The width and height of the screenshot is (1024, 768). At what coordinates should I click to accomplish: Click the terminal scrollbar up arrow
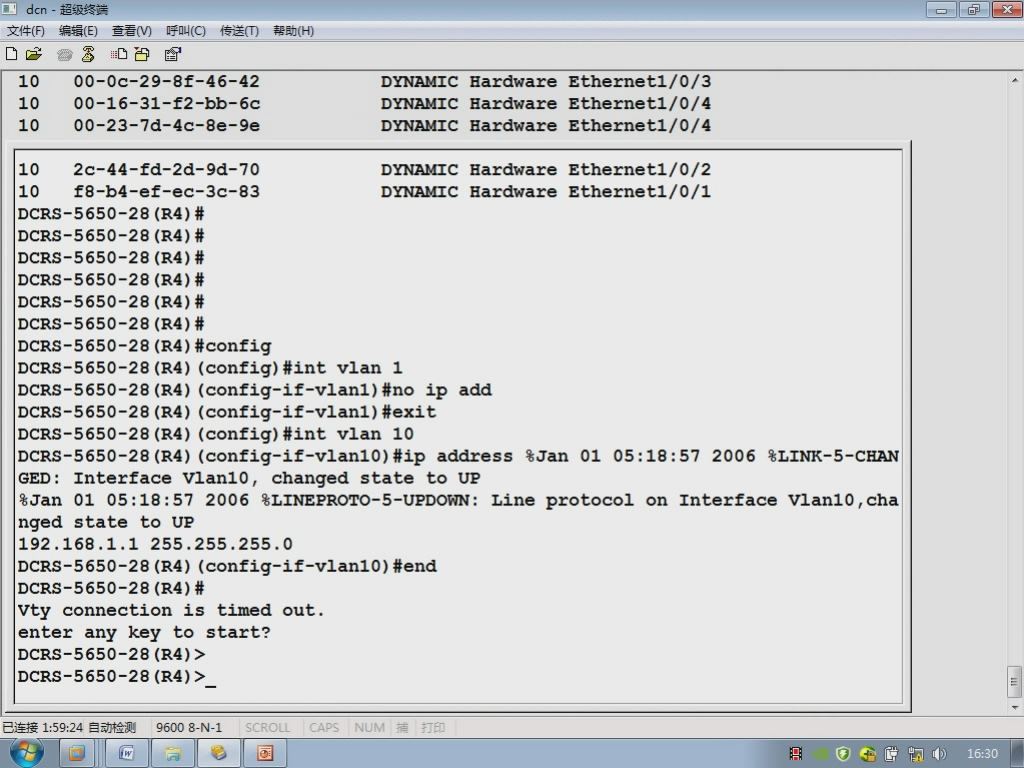click(1014, 80)
